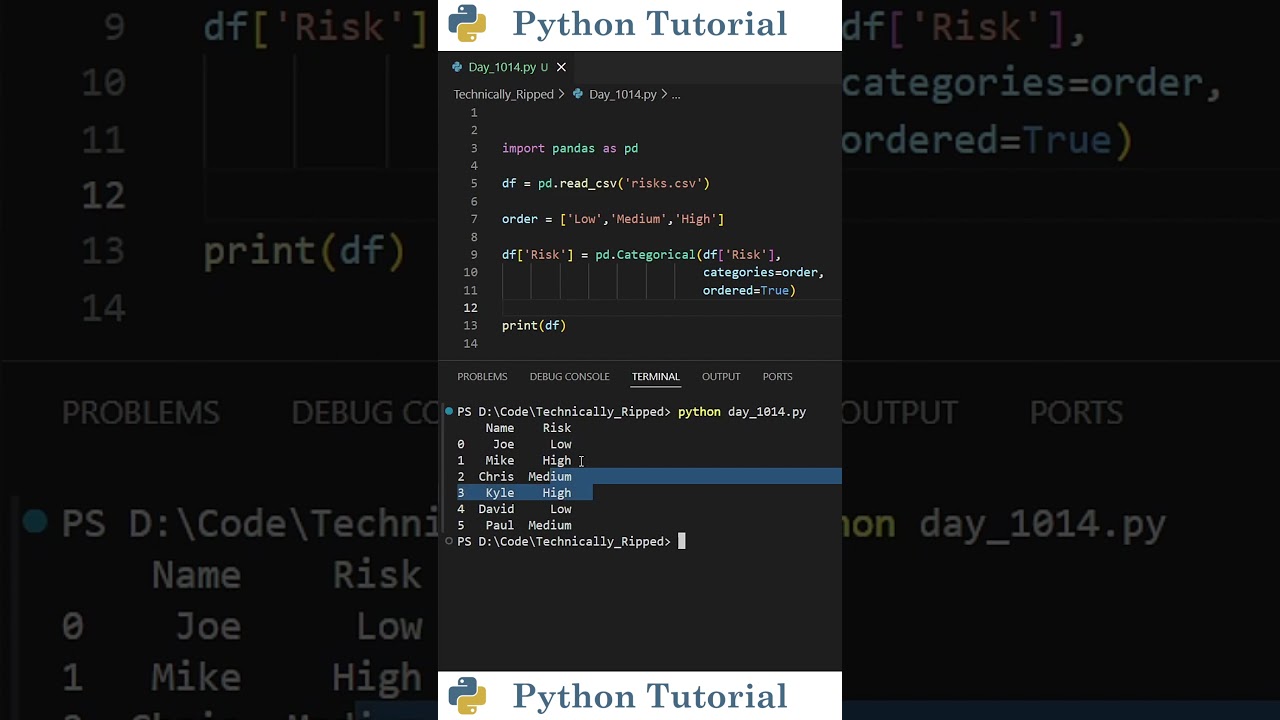Click the Python logo in top banner
Screen dimensions: 1280x720
click(x=467, y=23)
